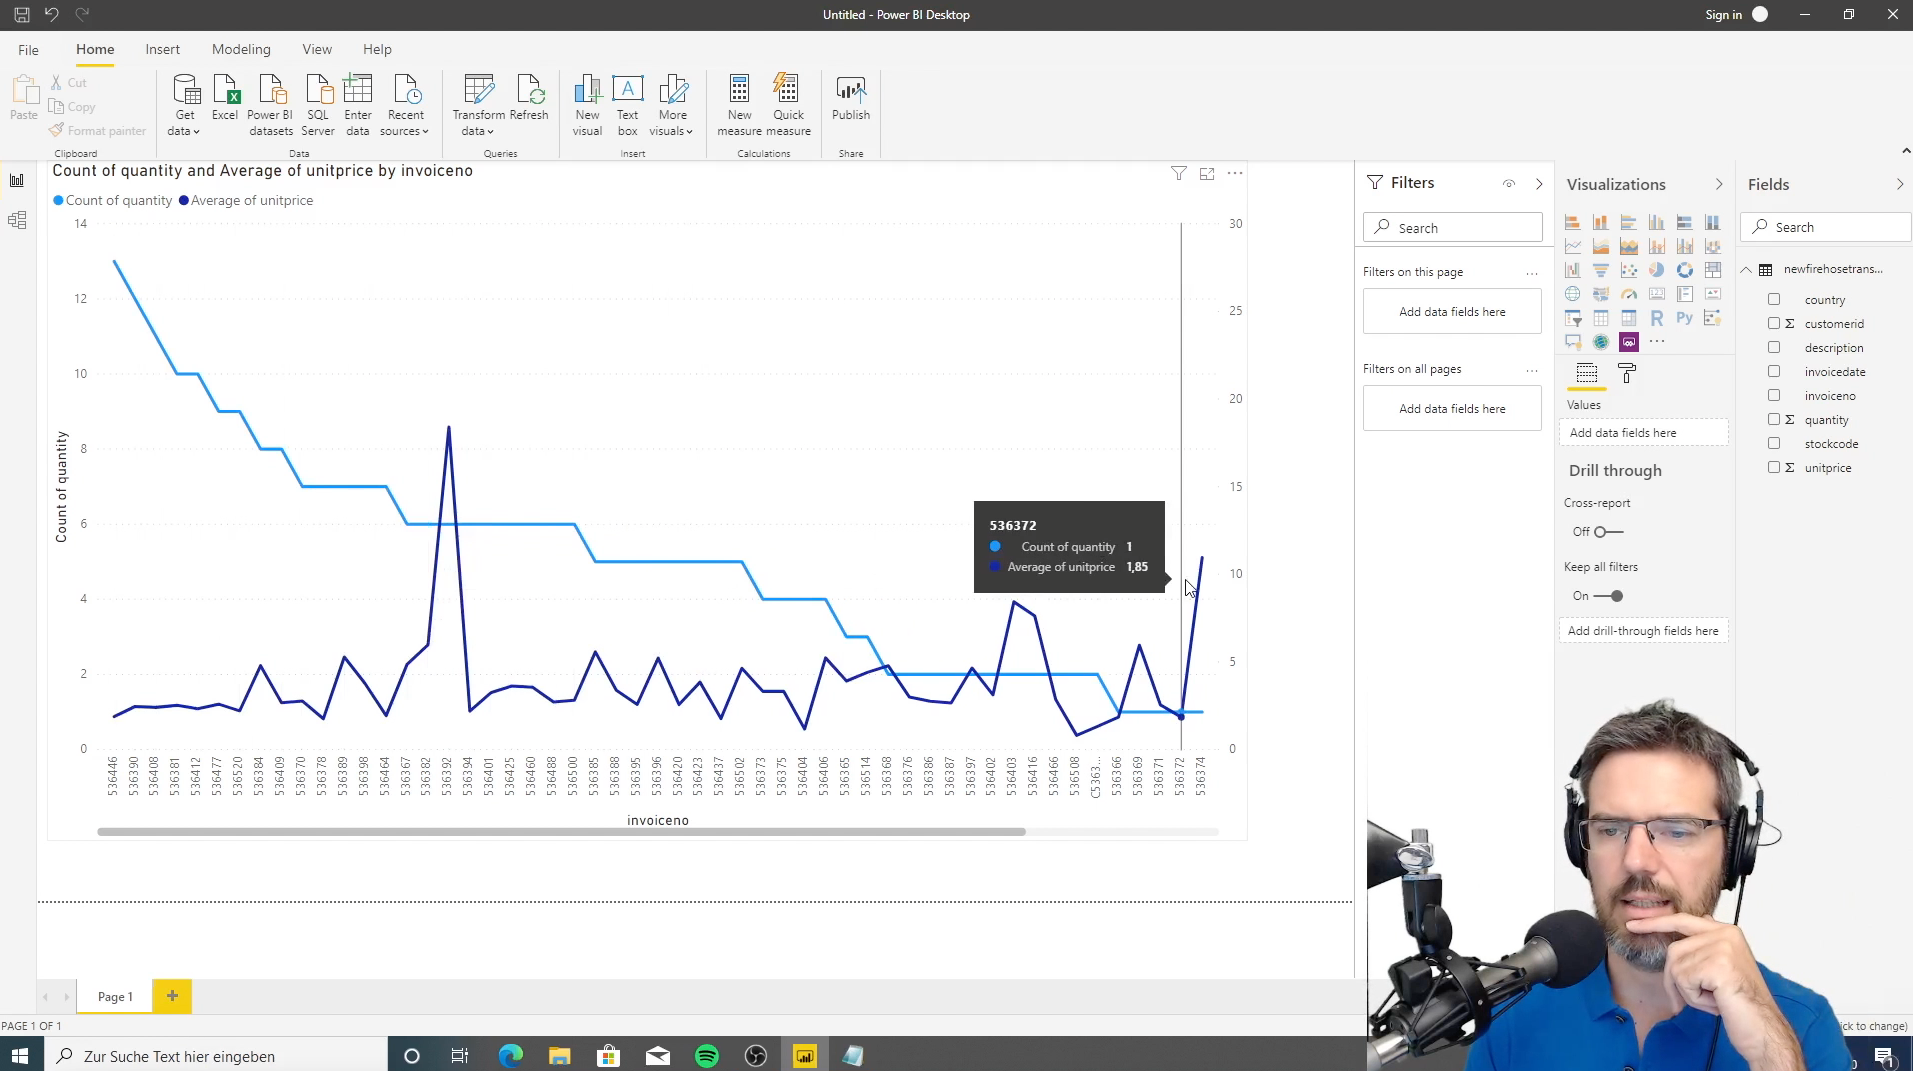Open the View ribbon tab
The image size is (1913, 1071).
point(317,49)
